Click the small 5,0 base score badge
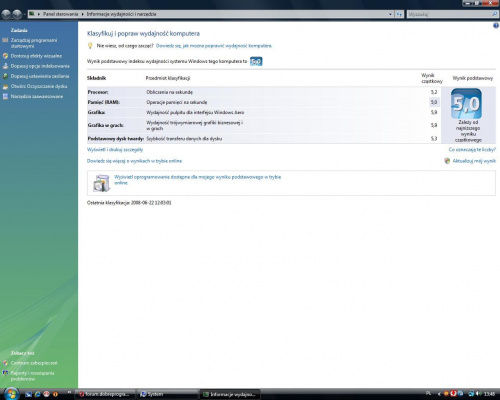The image size is (500, 400). (x=256, y=61)
